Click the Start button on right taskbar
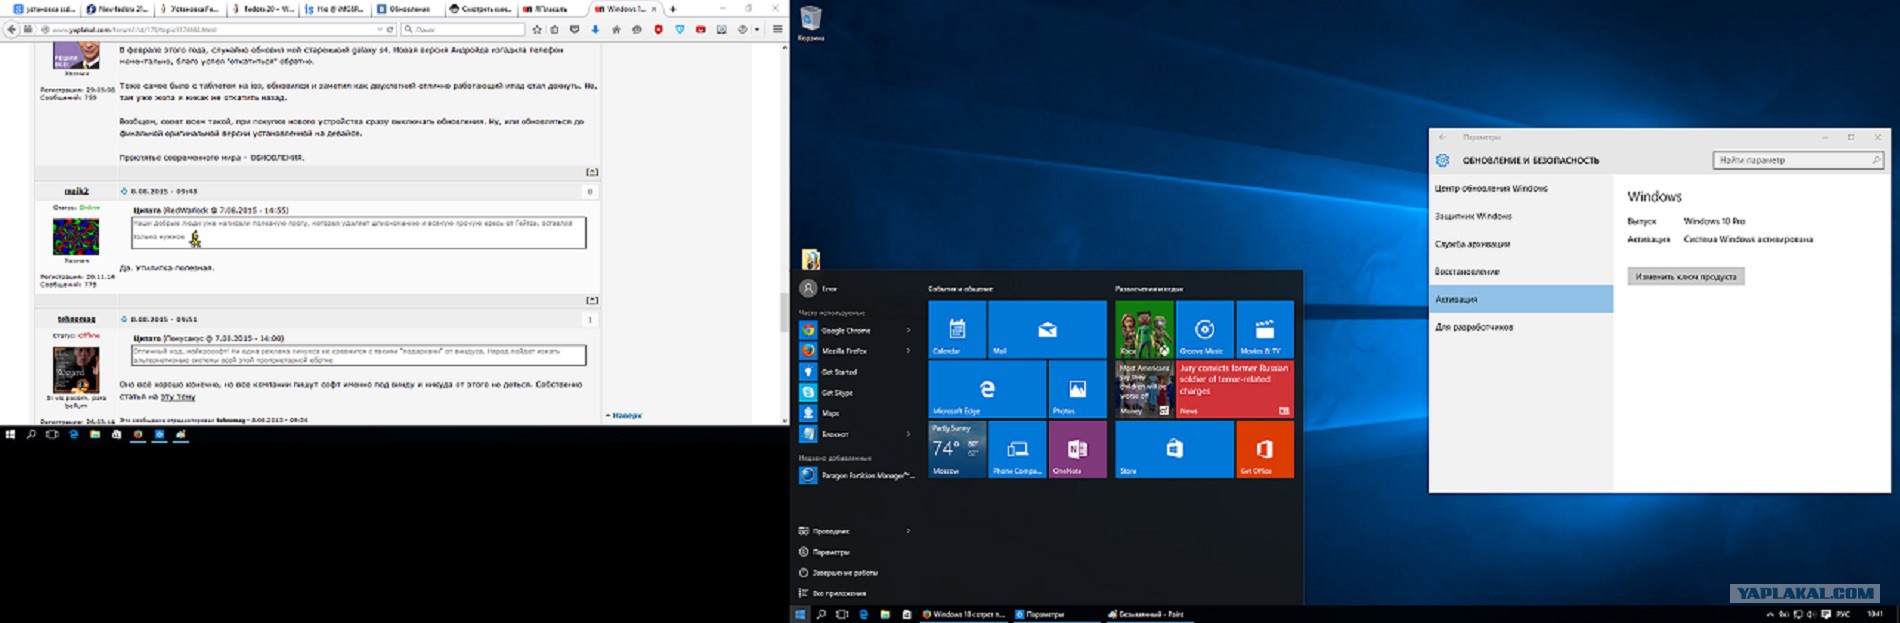This screenshot has height=623, width=1900. [x=800, y=614]
